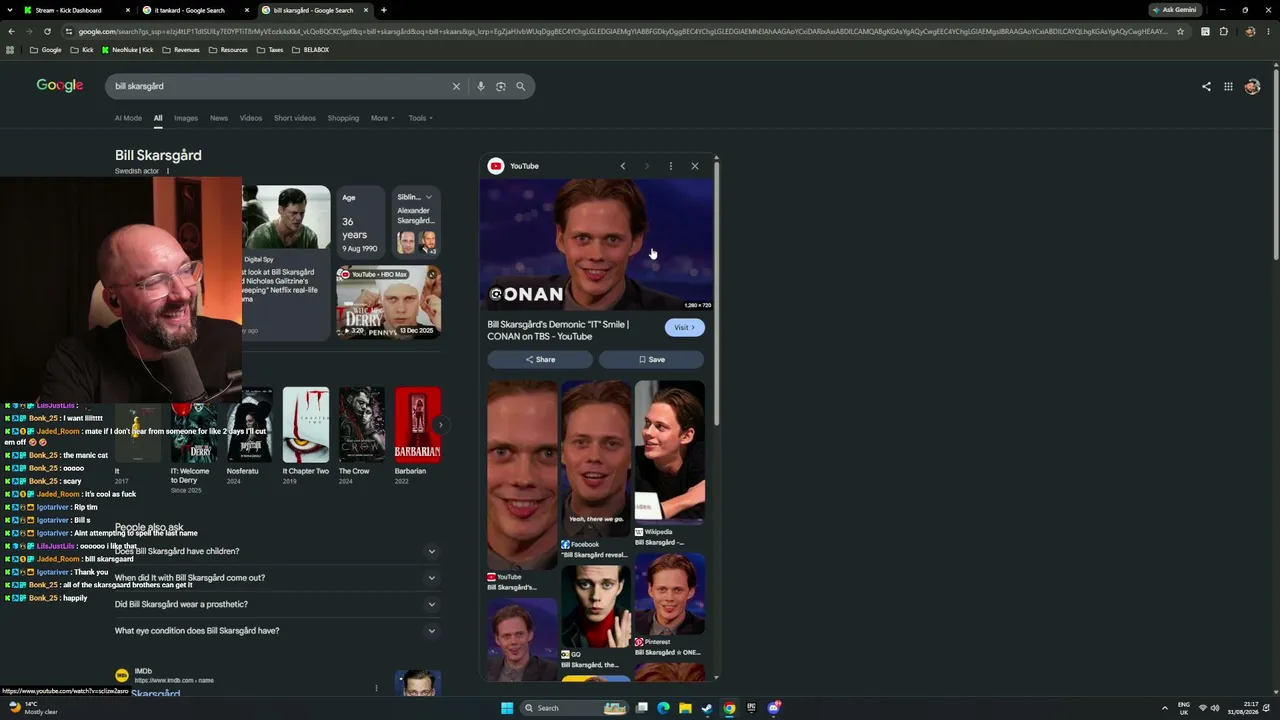The width and height of the screenshot is (1280, 720).
Task: Switch to the Short videos tab
Action: pyautogui.click(x=295, y=118)
